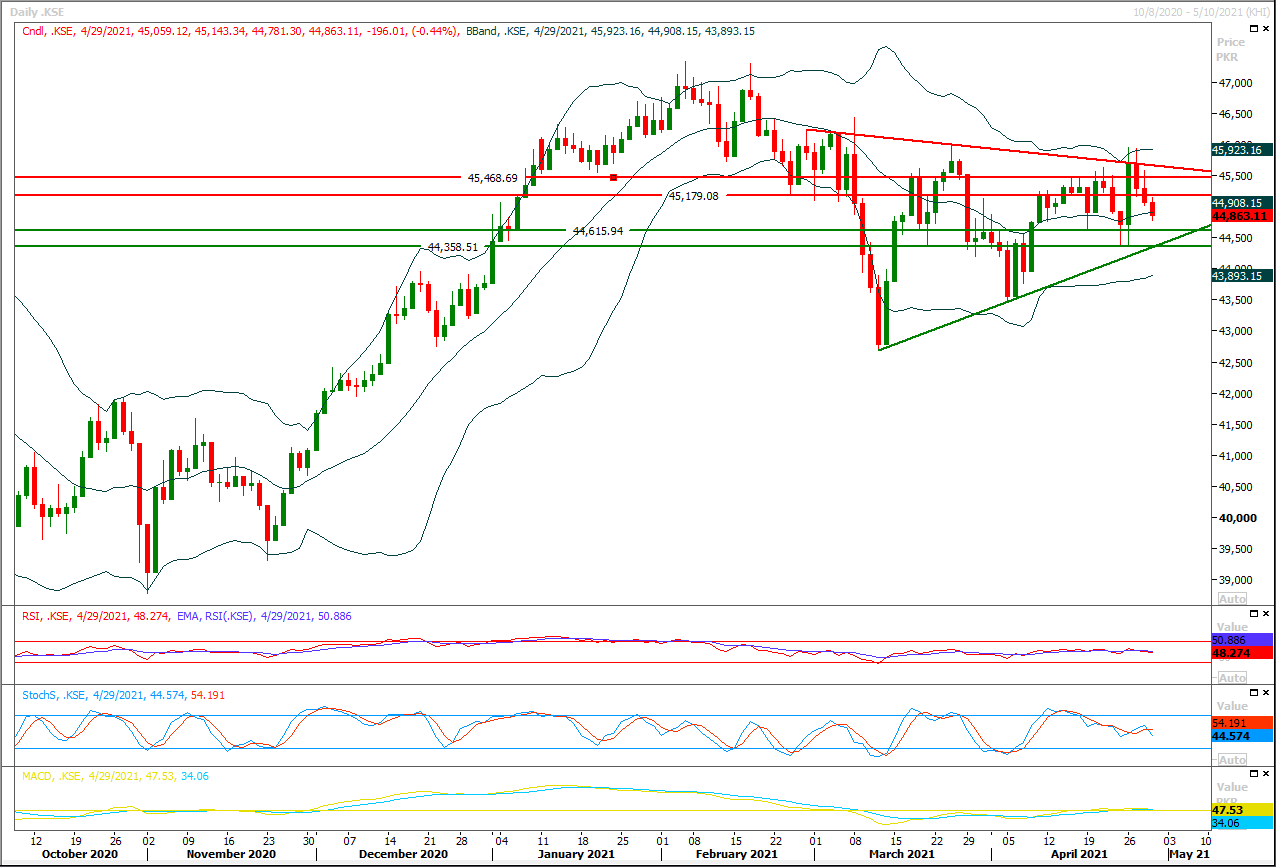
Task: Click the November 2020 time axis label
Action: click(x=231, y=855)
